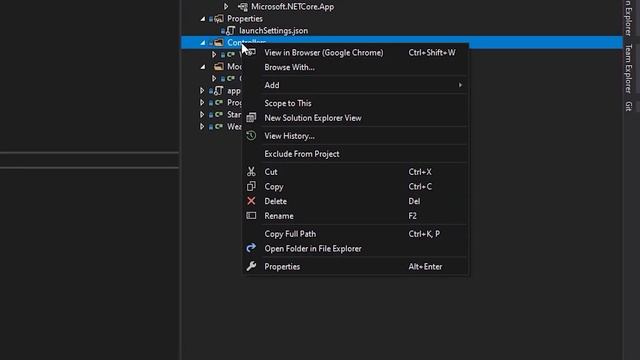Click the View in Browser icon

pyautogui.click(x=252, y=52)
